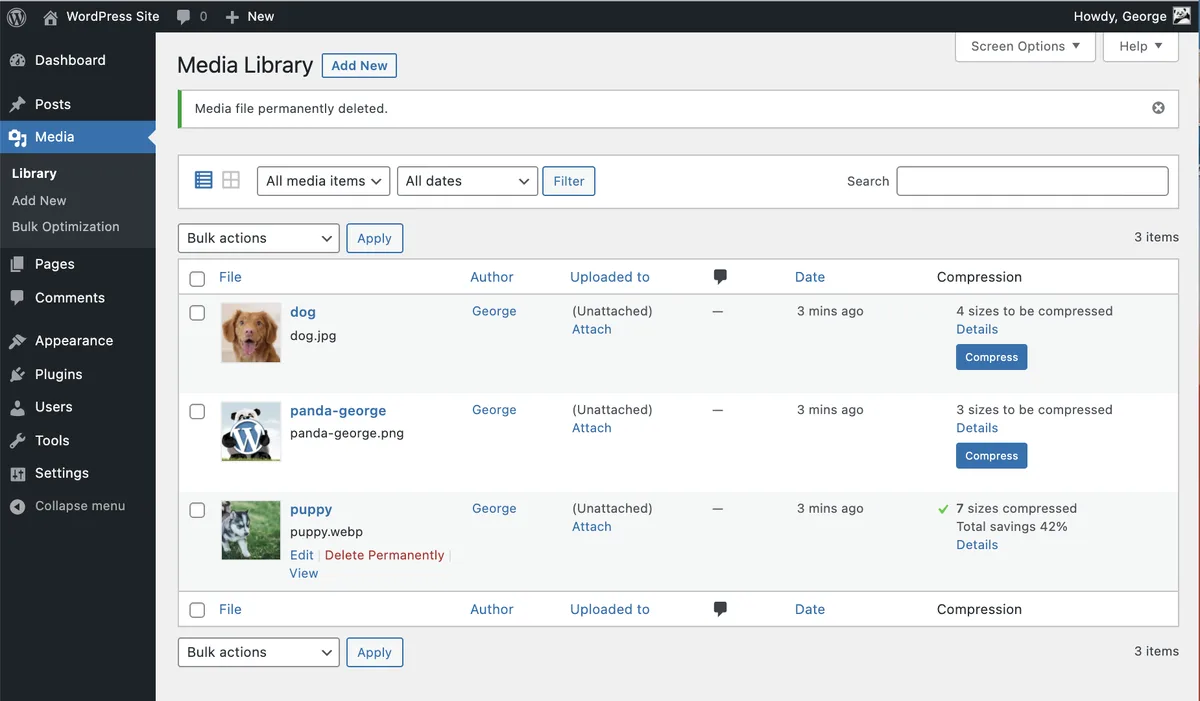Open the dog thumbnail

pos(251,333)
